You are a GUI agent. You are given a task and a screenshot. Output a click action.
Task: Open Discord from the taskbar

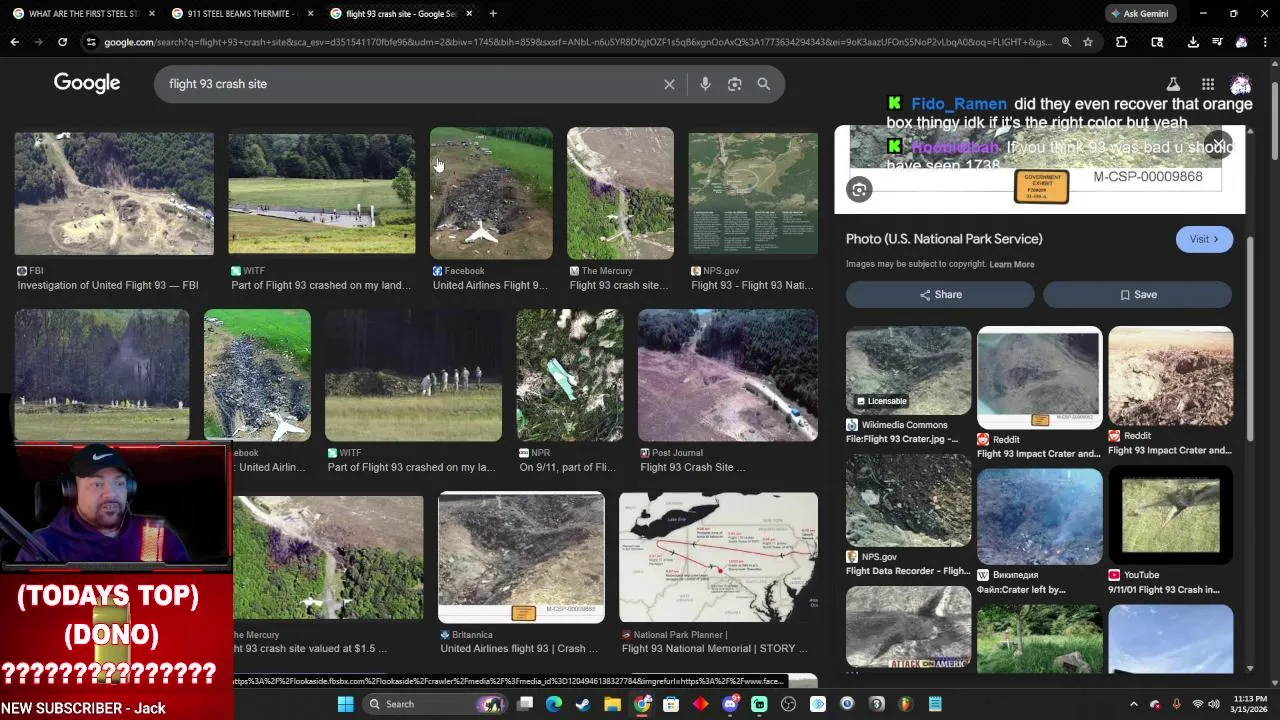730,704
